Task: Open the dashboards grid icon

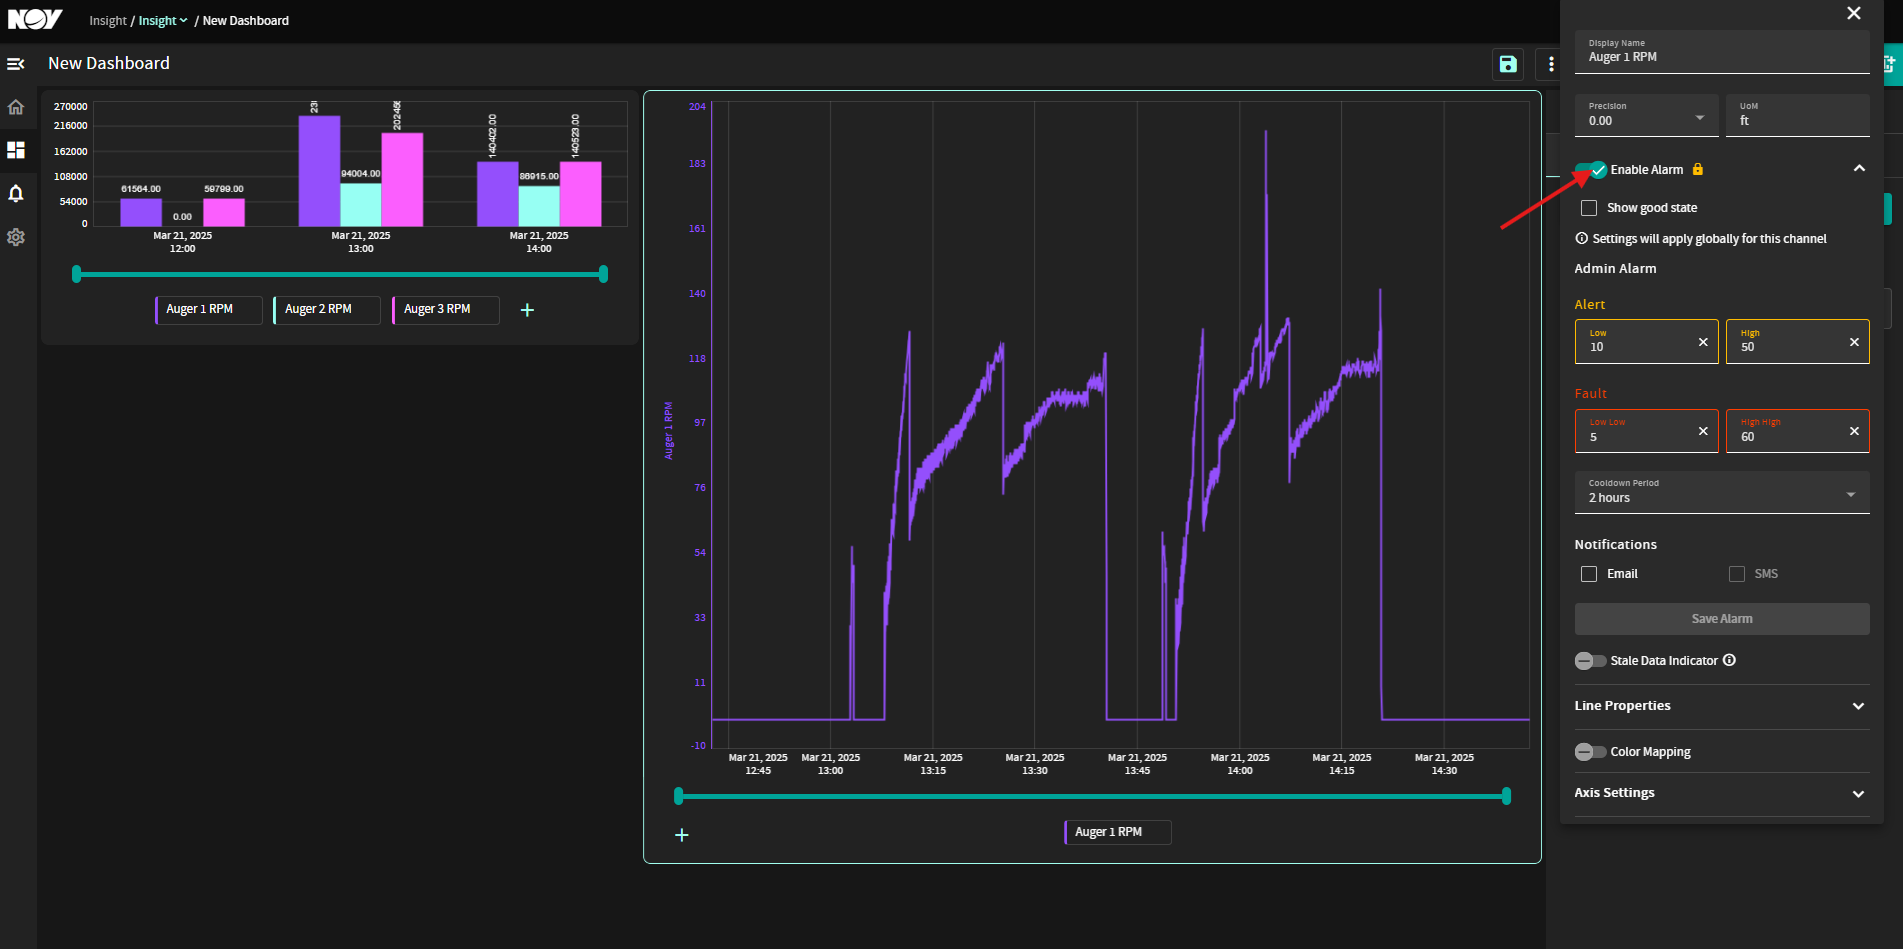Action: tap(16, 150)
